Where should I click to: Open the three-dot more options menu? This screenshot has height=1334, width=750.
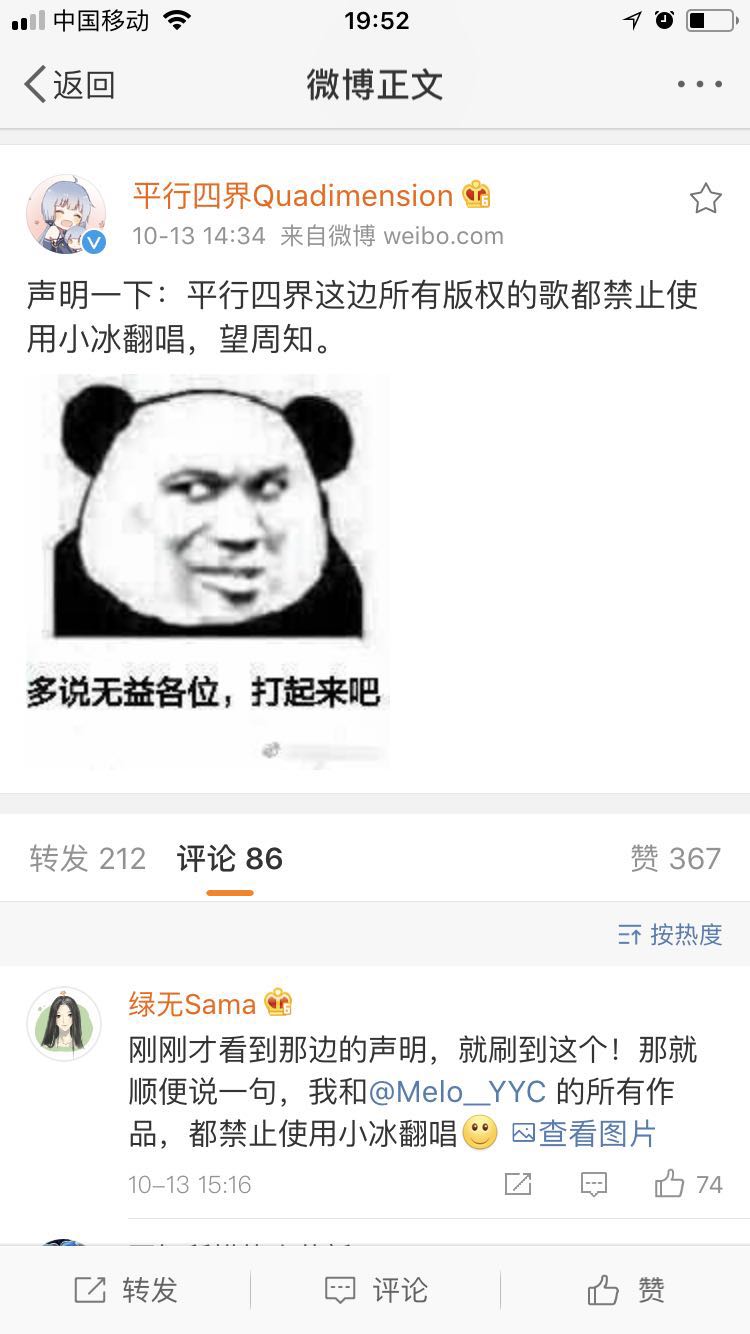coord(699,85)
